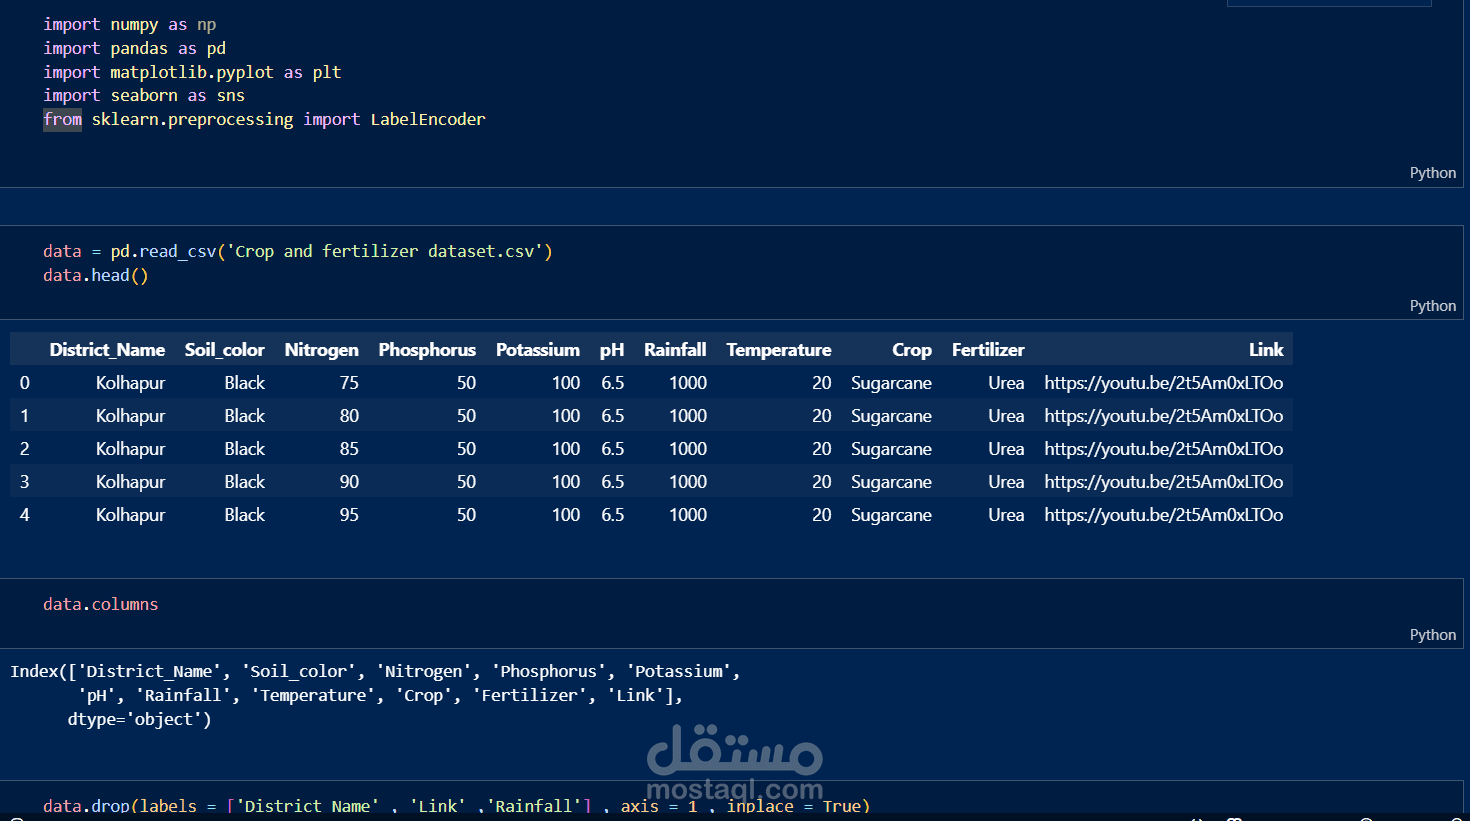
Task: Click the Fertilizer column header
Action: (x=988, y=350)
